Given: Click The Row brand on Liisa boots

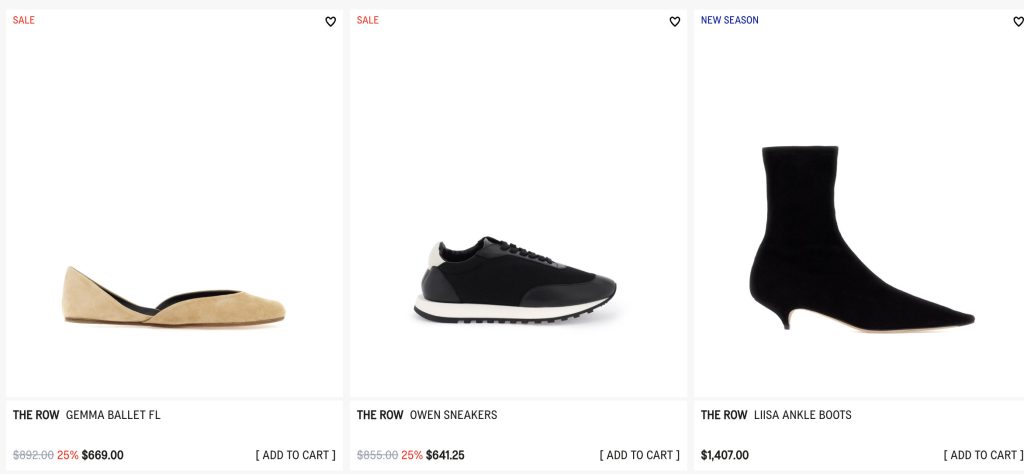Looking at the screenshot, I should pos(724,415).
